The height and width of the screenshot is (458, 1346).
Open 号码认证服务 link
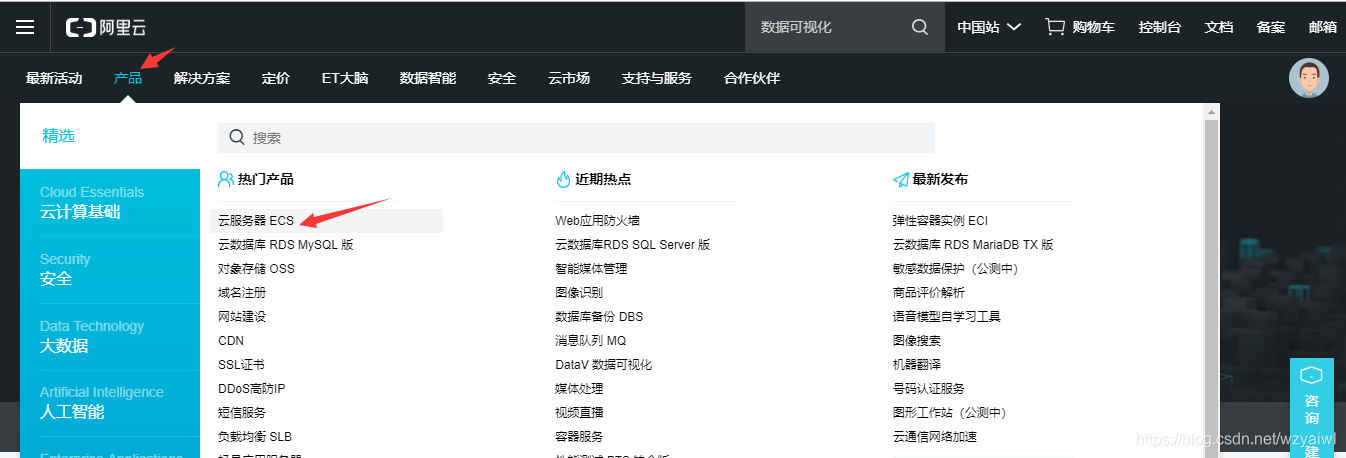tap(928, 389)
